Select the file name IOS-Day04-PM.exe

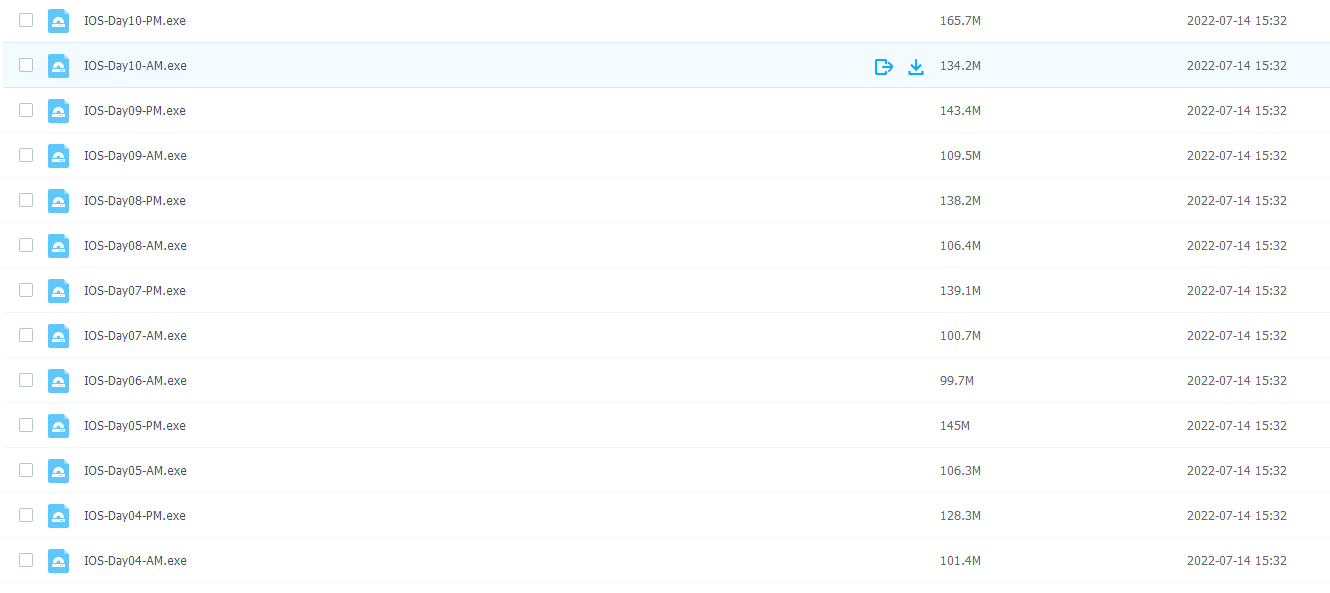point(135,515)
